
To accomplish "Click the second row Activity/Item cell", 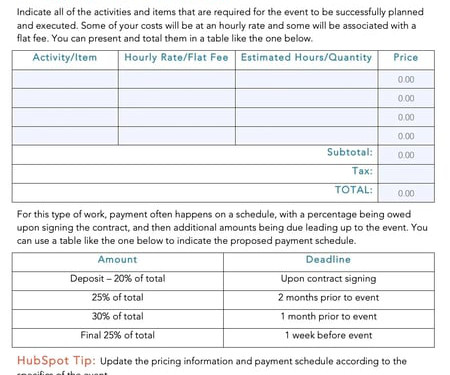I will click(x=65, y=98).
